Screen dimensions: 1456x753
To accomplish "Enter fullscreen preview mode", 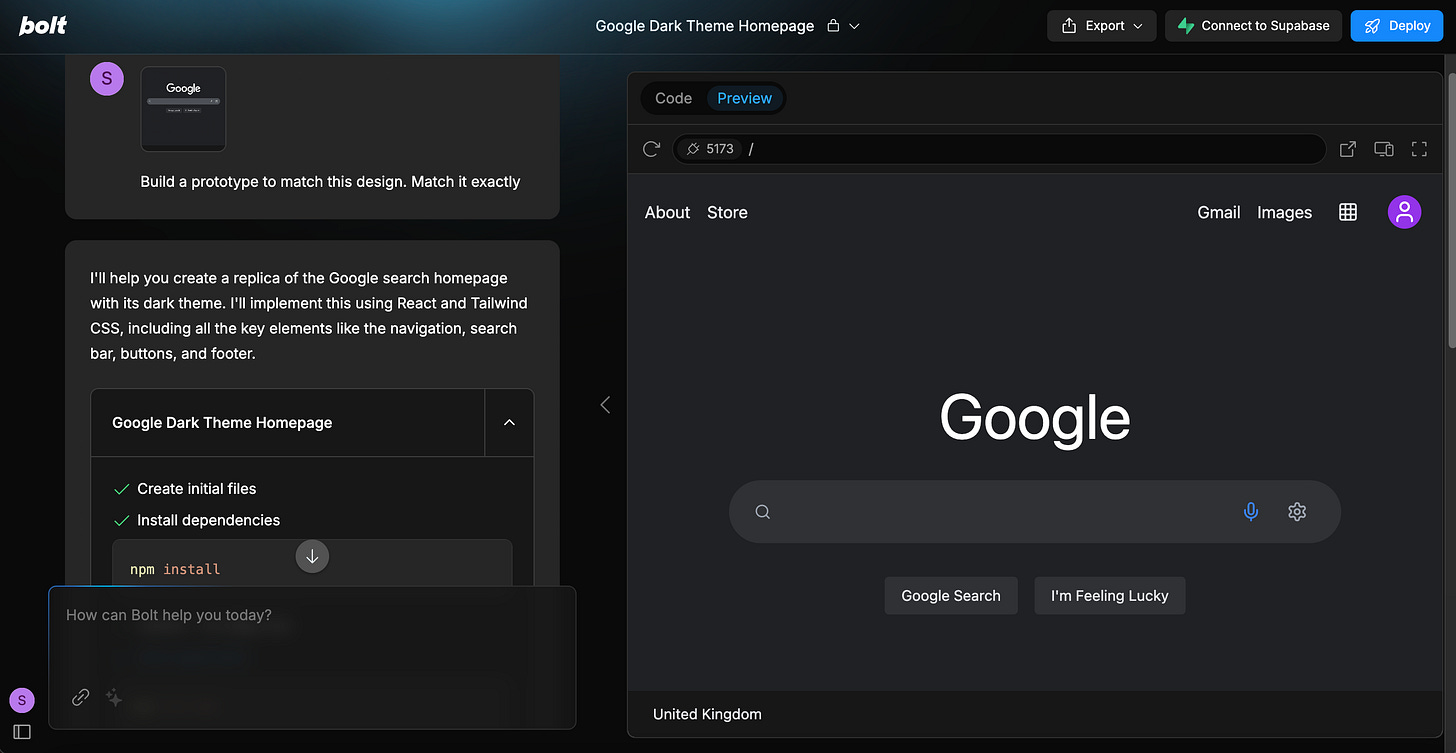I will (x=1419, y=148).
